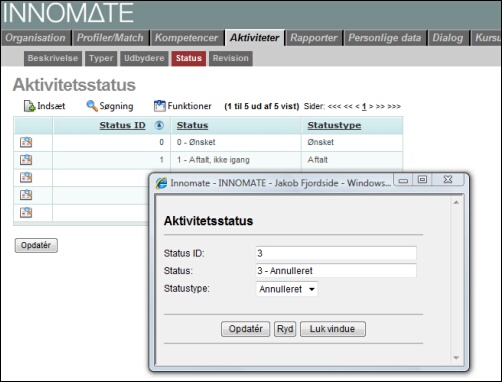Click the third row's edit icon
The height and width of the screenshot is (382, 502).
26,177
